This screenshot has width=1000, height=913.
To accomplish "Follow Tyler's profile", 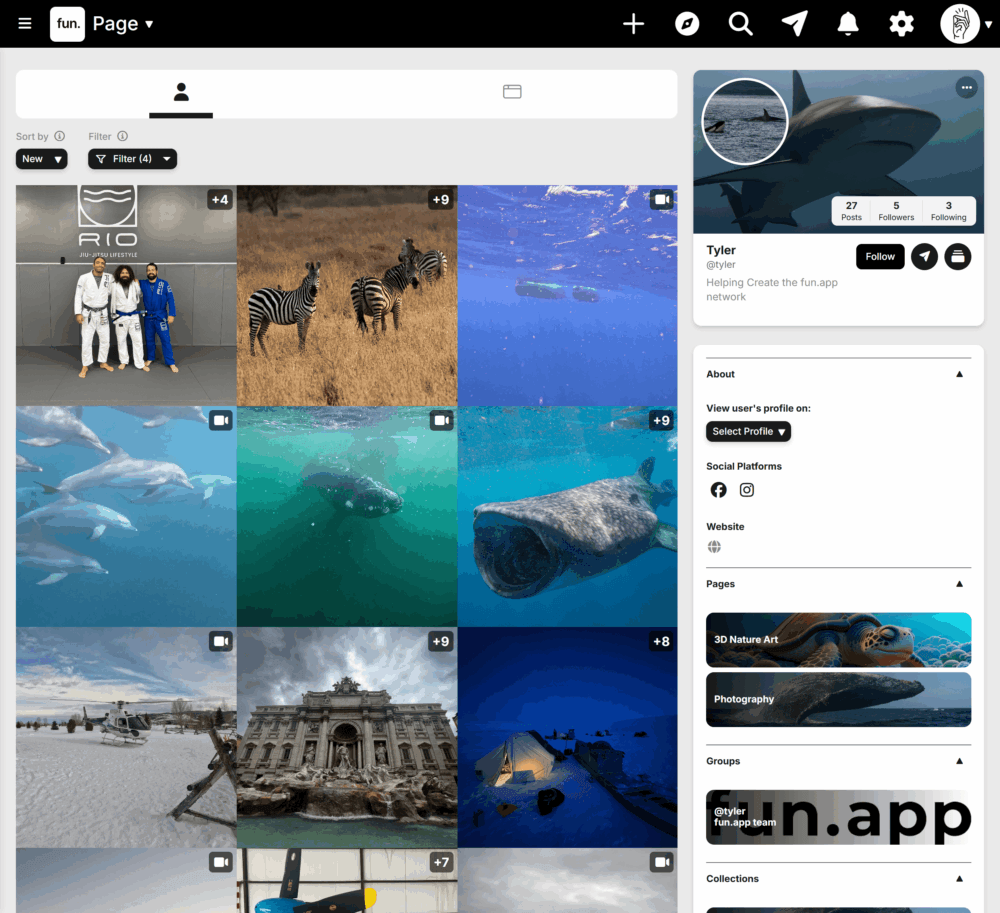I will pyautogui.click(x=880, y=257).
